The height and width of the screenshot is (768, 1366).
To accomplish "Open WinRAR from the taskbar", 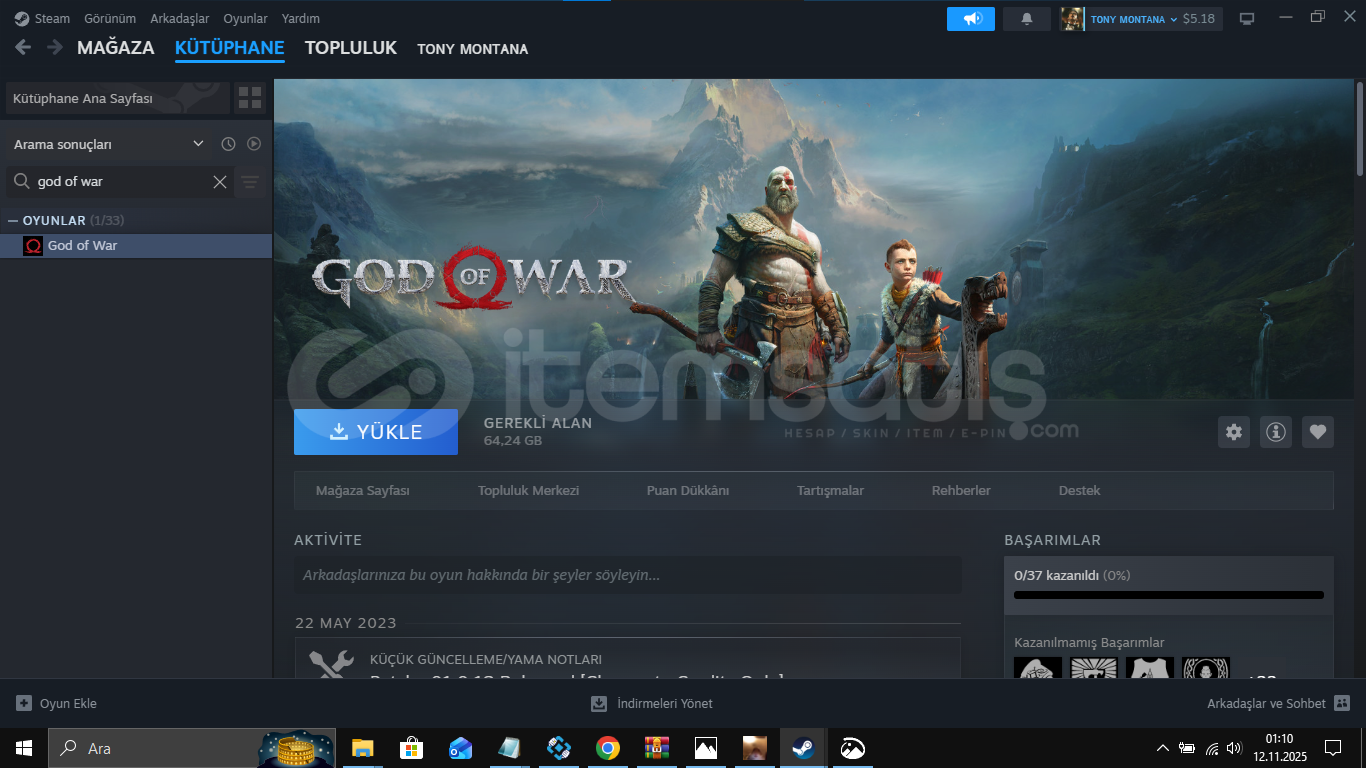I will 656,748.
